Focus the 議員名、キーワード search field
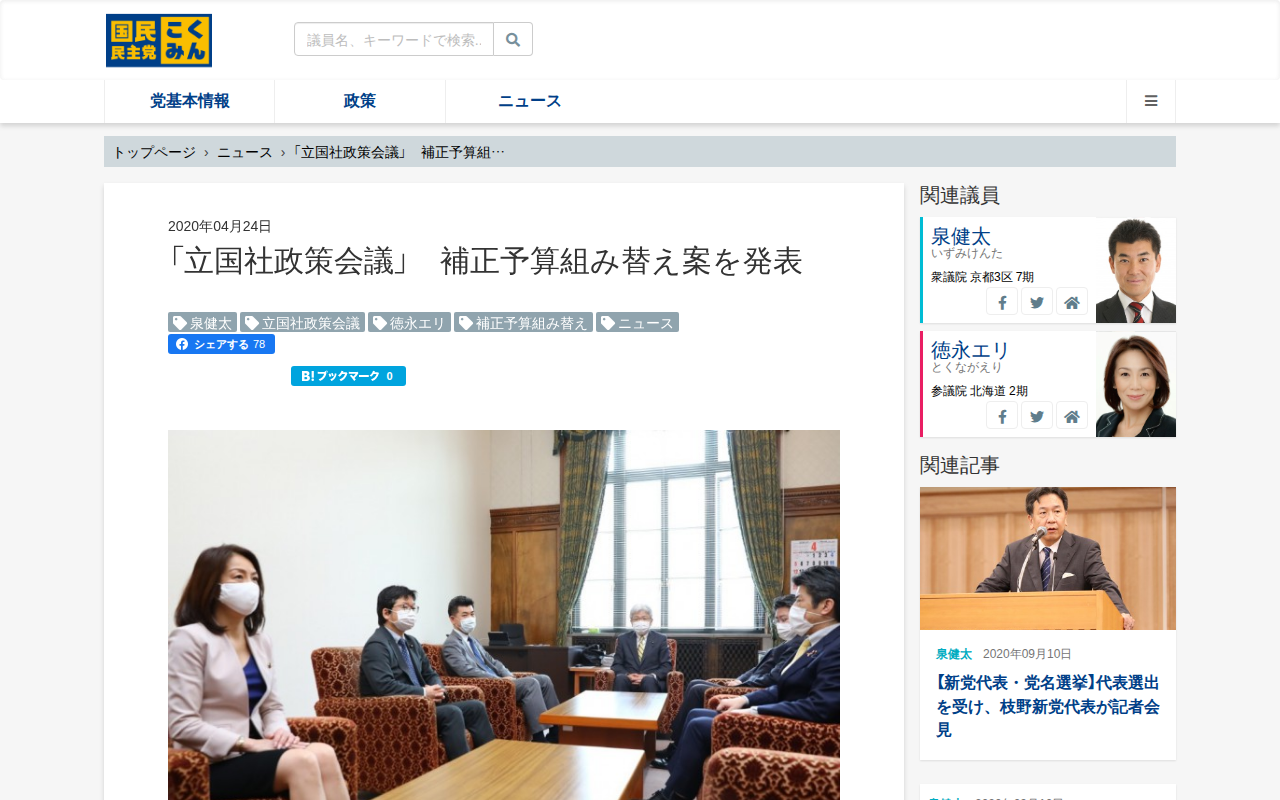 click(x=394, y=39)
